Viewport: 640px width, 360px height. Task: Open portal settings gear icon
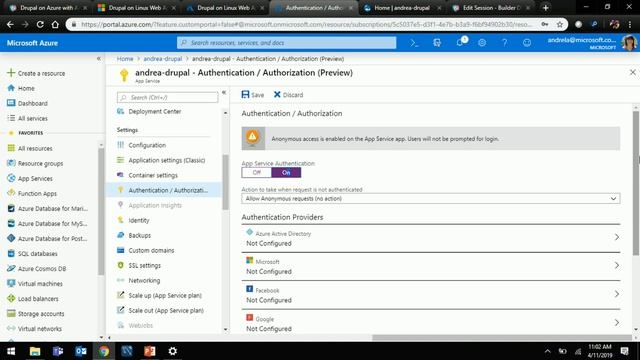tap(482, 43)
